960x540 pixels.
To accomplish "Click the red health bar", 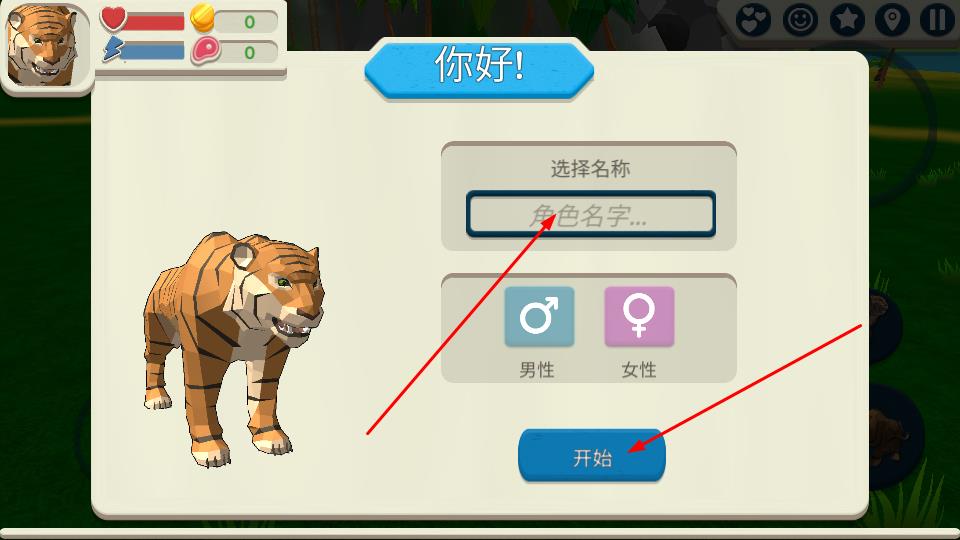I will [x=154, y=22].
